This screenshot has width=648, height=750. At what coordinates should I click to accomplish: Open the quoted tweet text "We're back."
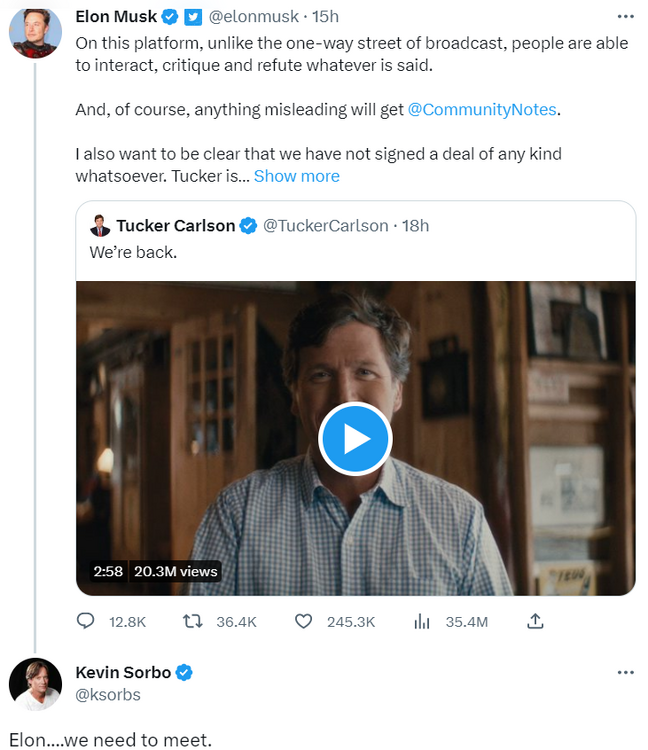tap(133, 252)
